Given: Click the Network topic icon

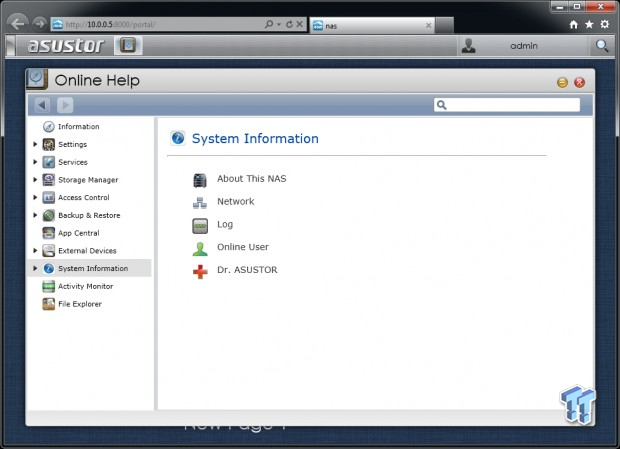Looking at the screenshot, I should coord(200,203).
